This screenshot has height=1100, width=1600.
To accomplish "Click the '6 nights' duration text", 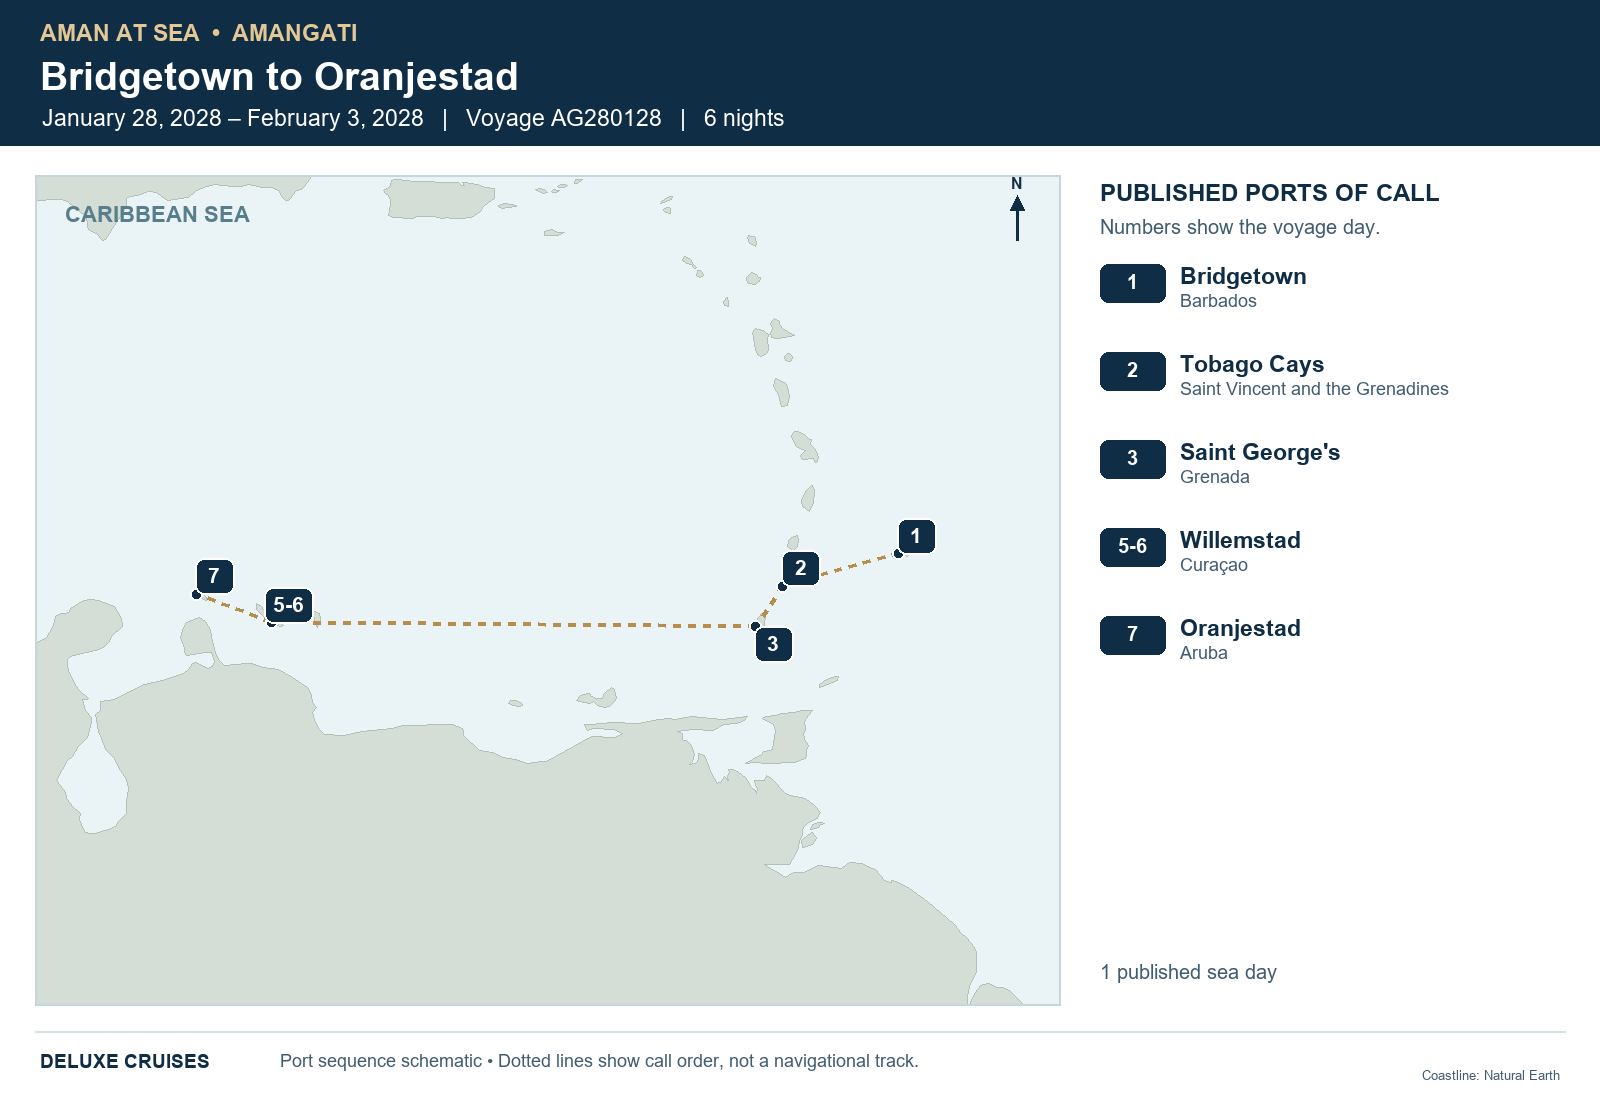I will tap(743, 118).
